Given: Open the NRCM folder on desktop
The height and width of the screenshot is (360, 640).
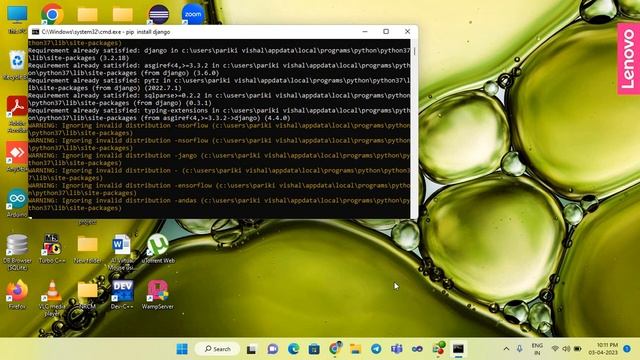Looking at the screenshot, I should 87,295.
